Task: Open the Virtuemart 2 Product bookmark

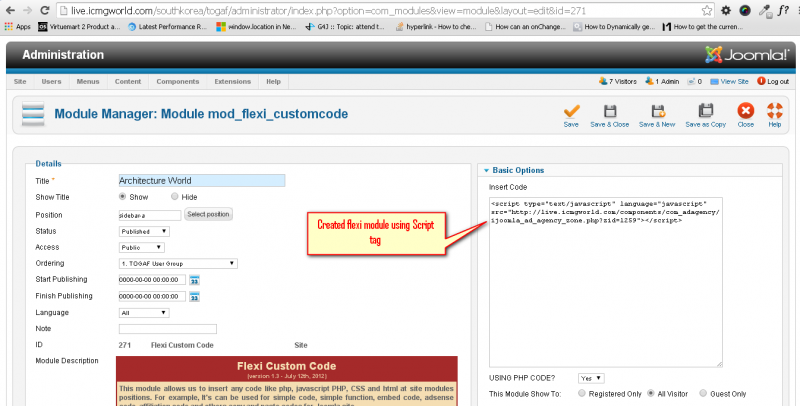Action: click(x=79, y=27)
